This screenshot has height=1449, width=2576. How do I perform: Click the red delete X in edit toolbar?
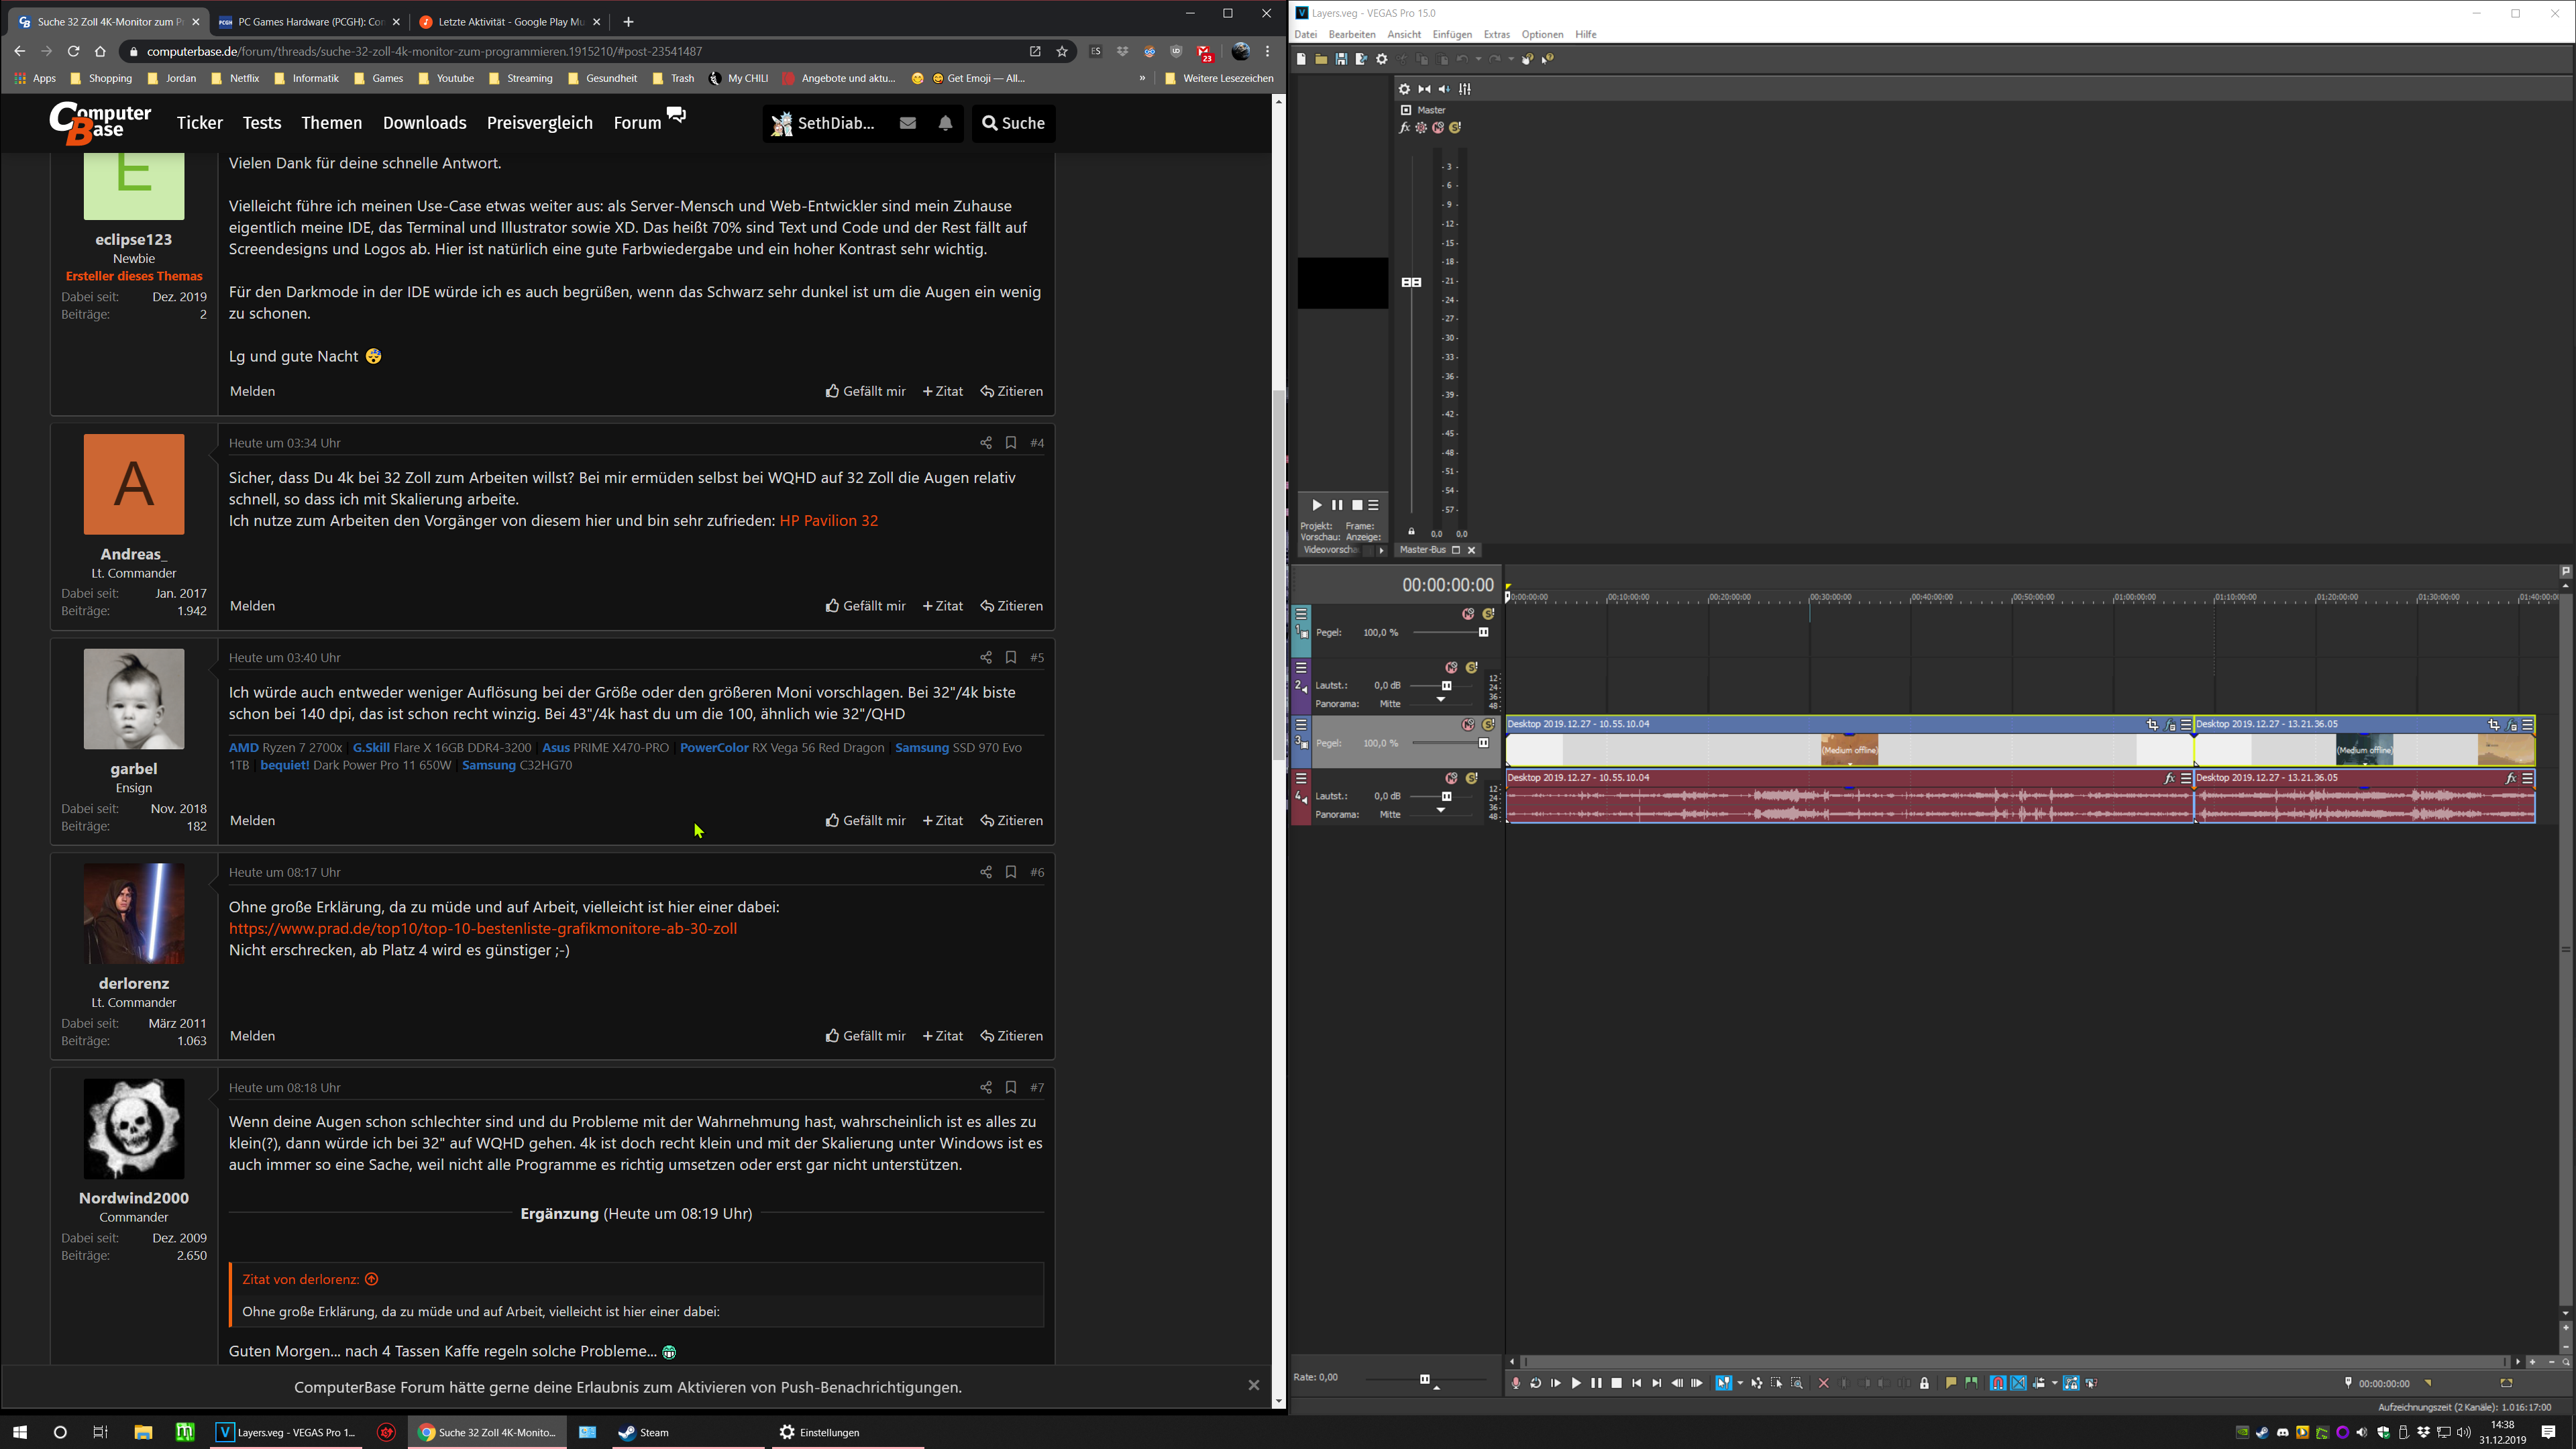(x=1823, y=1383)
